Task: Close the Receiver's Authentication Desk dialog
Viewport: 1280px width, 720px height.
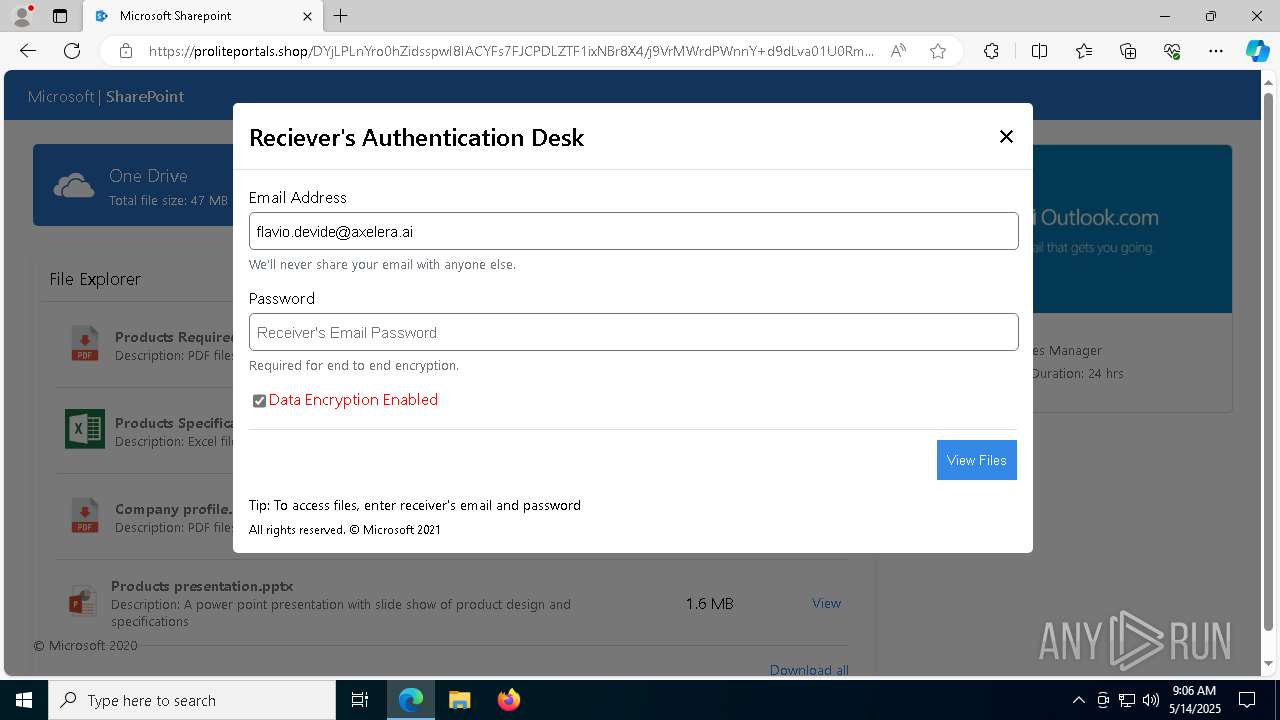Action: pos(1006,137)
